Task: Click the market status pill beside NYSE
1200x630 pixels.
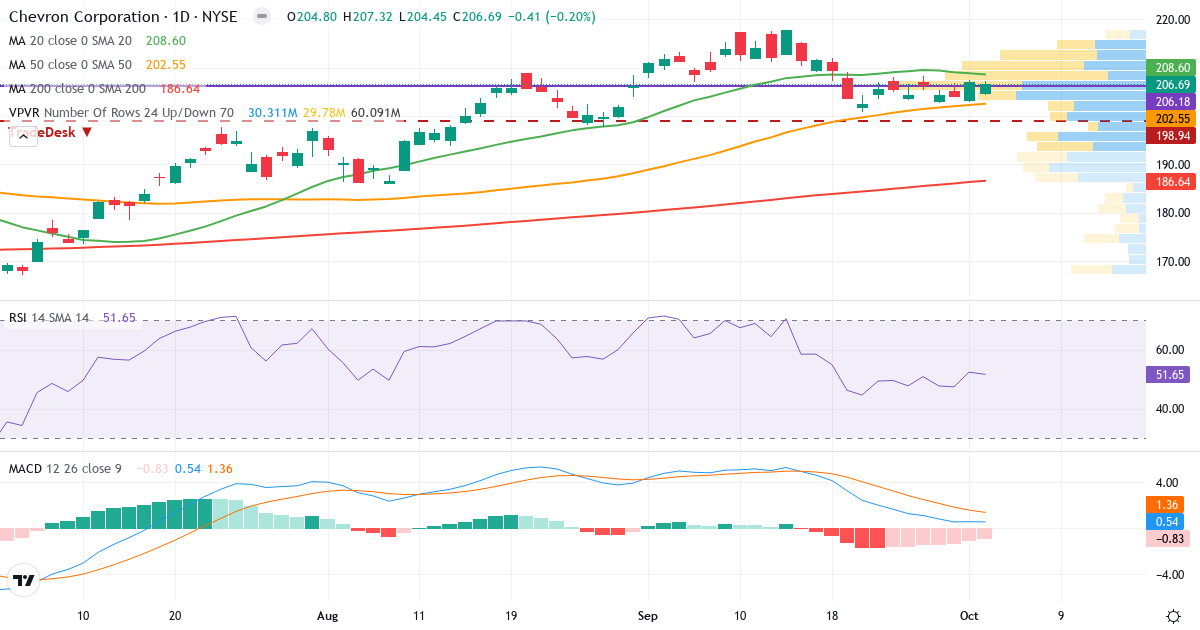Action: click(262, 17)
